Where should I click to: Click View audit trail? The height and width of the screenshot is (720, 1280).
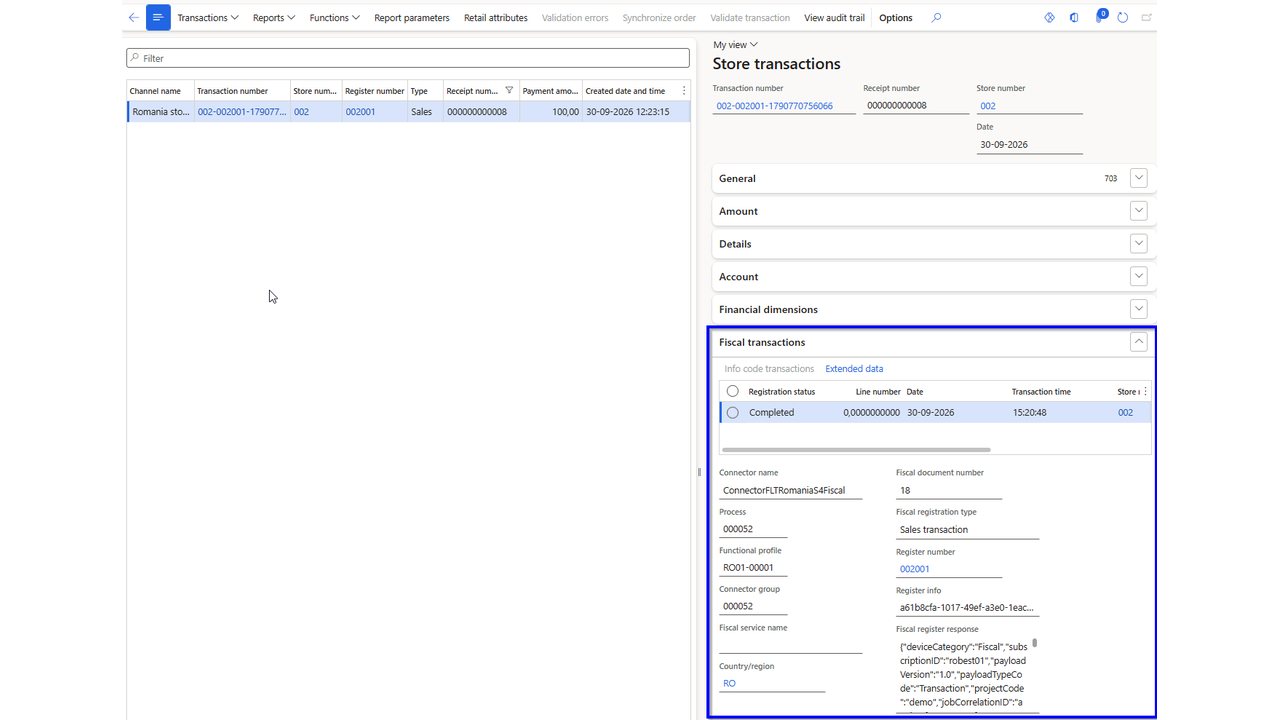[x=834, y=18]
